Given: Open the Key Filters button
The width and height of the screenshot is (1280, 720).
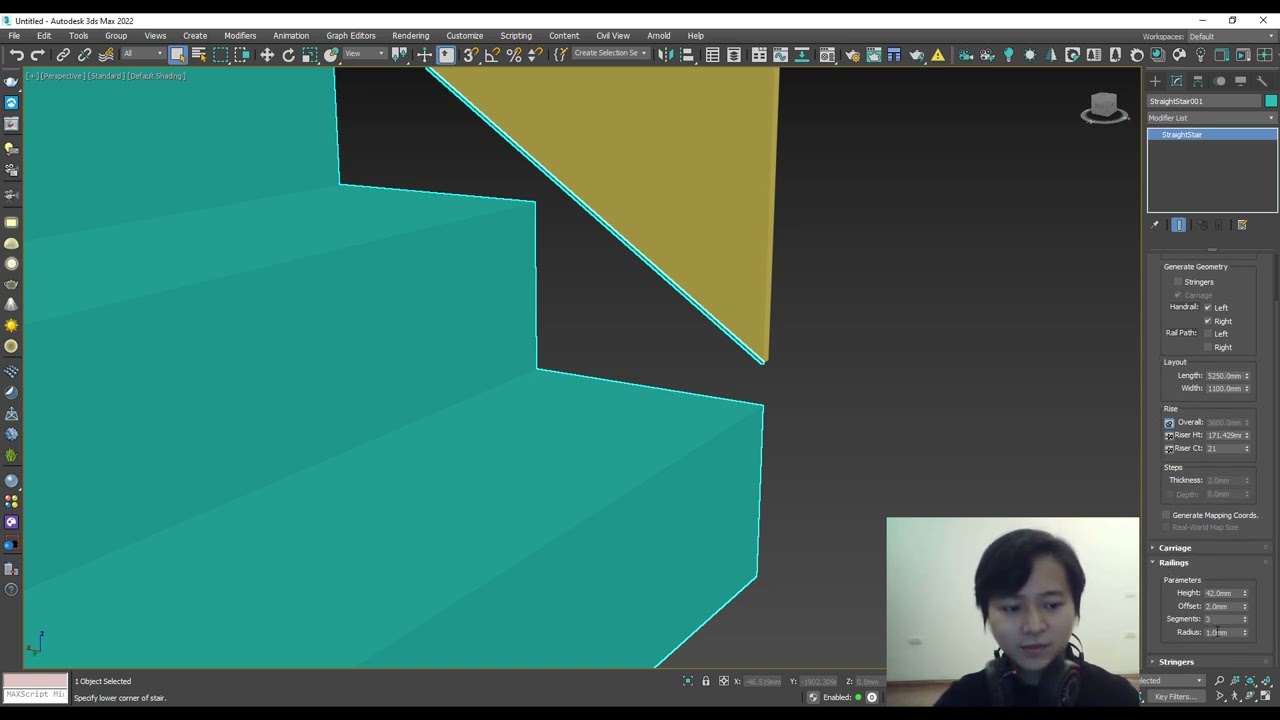Looking at the screenshot, I should tap(1174, 697).
